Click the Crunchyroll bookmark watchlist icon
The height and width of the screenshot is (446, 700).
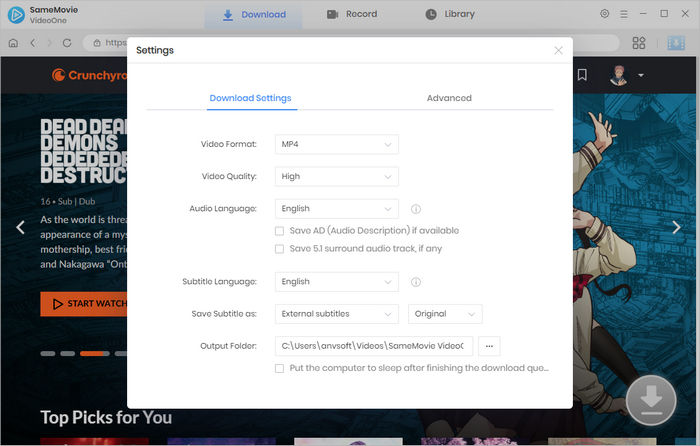pos(582,75)
